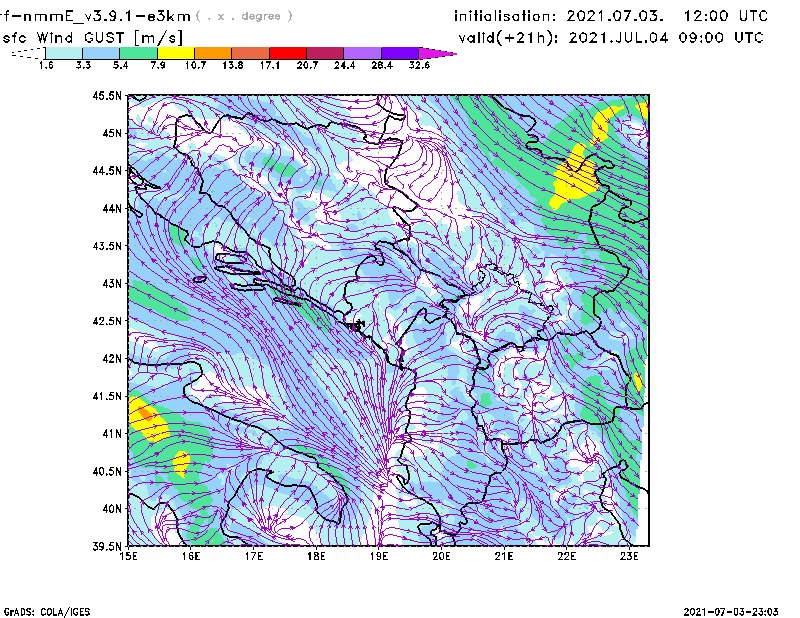Click the 2021-07-03-23:03 timestamp at bottom right

(x=739, y=610)
